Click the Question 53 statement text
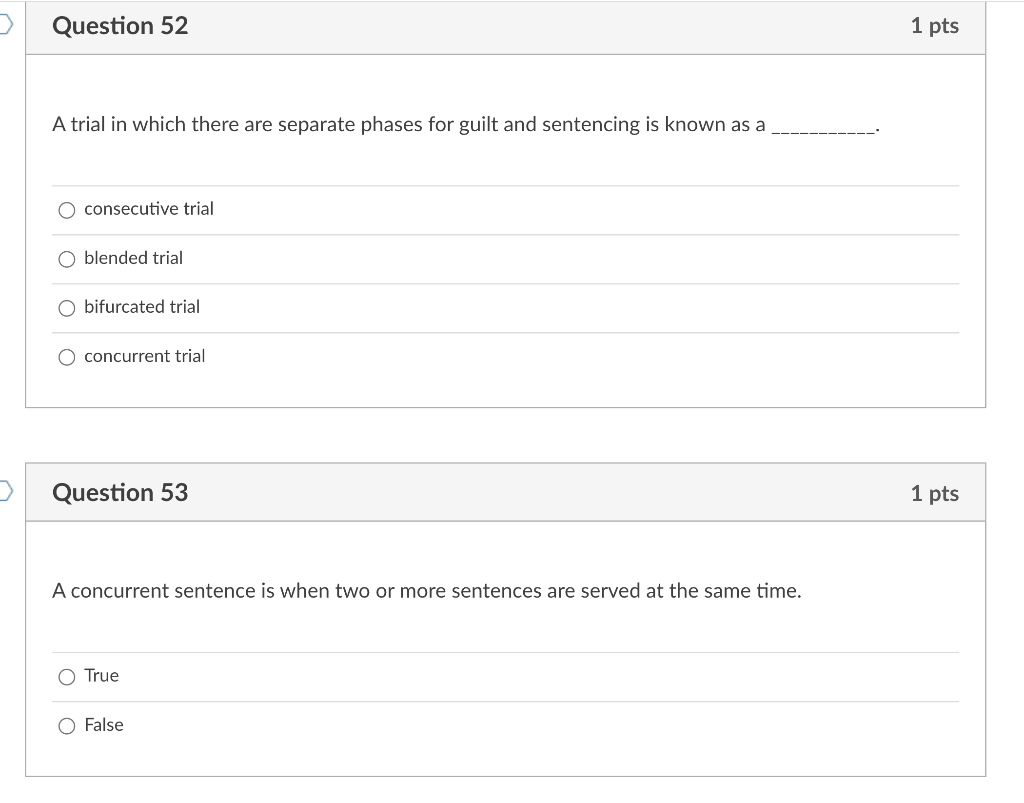Screen dimensions: 1024x803 click(425, 590)
